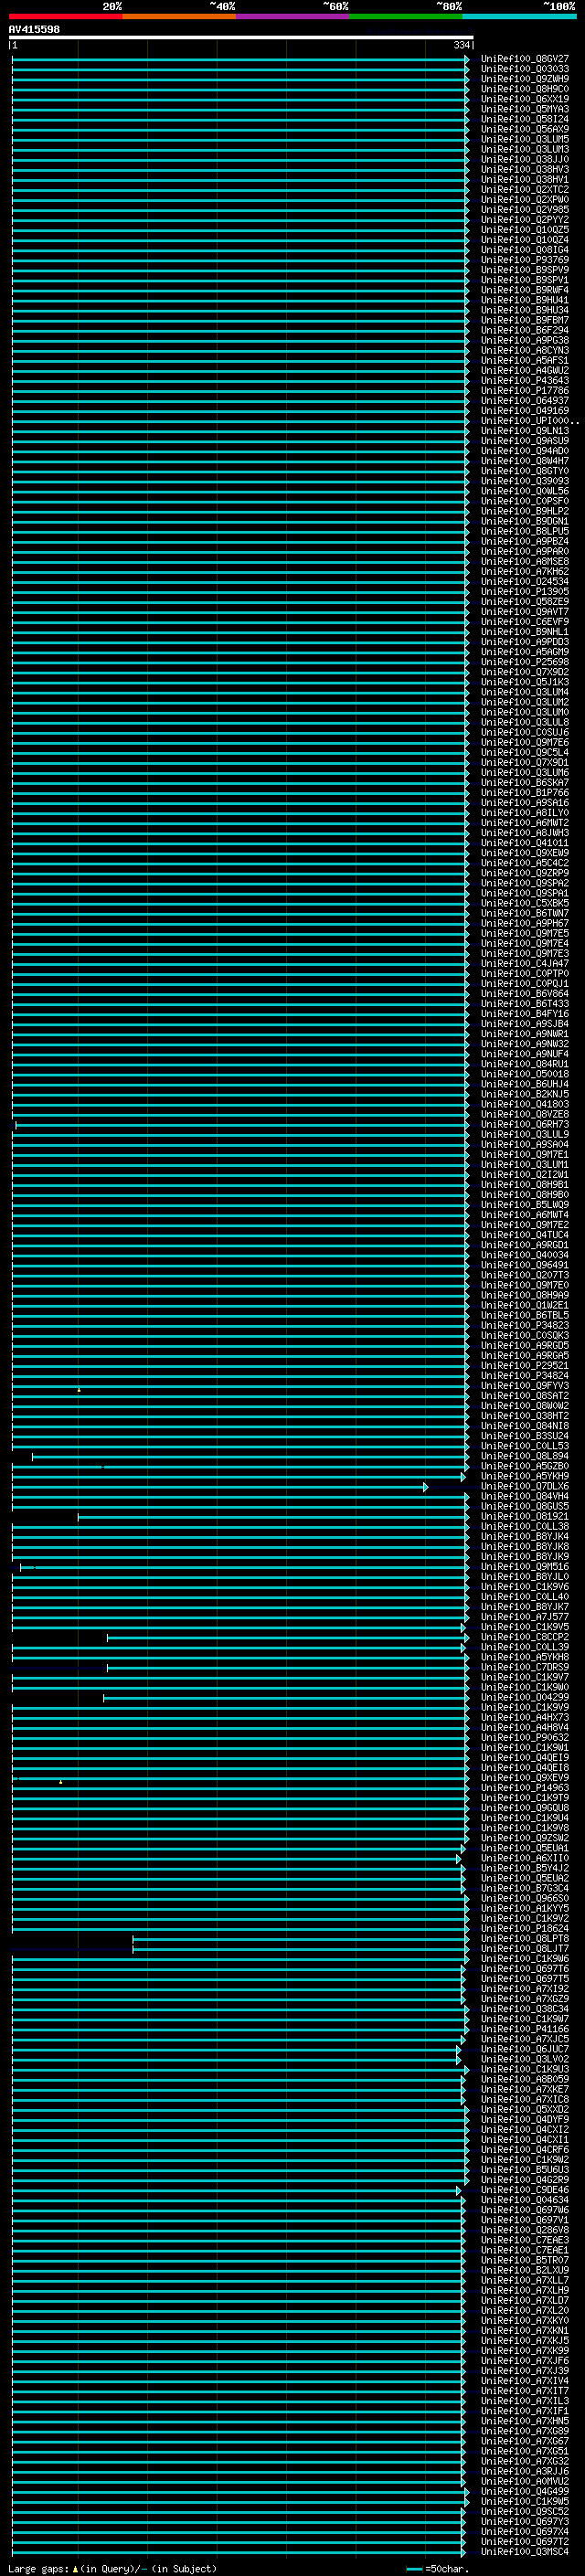This screenshot has height=2576, width=585.
Task: Pick the UniRef100_A8B059 entry
Action: click(525, 2079)
